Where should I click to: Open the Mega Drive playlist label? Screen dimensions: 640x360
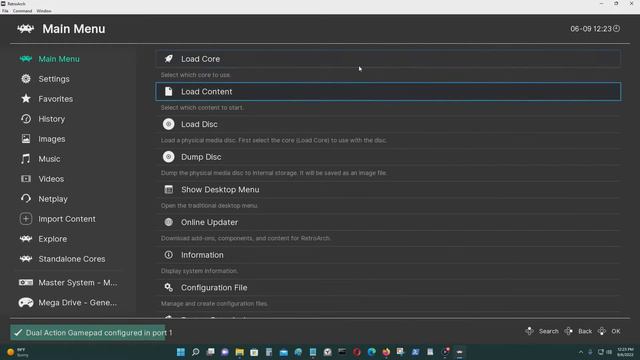(x=78, y=302)
